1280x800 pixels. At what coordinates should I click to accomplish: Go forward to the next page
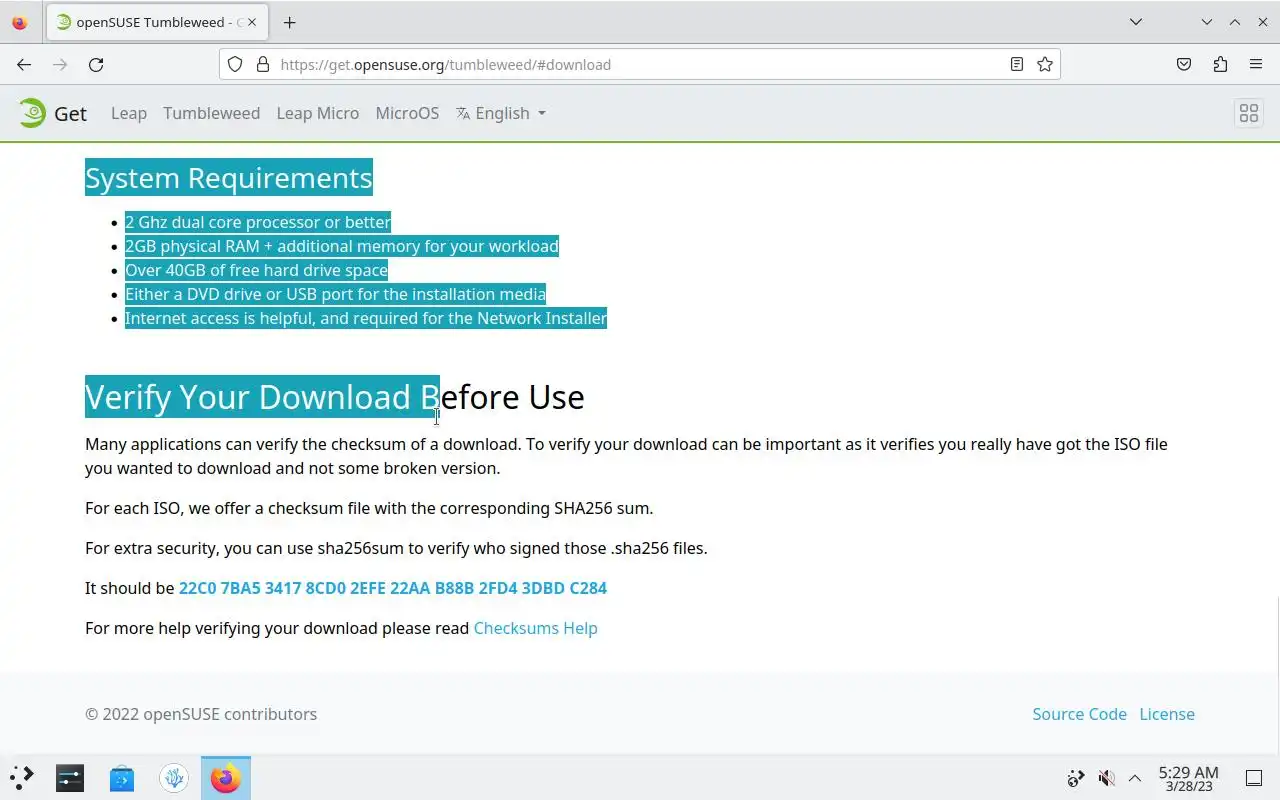pos(60,64)
